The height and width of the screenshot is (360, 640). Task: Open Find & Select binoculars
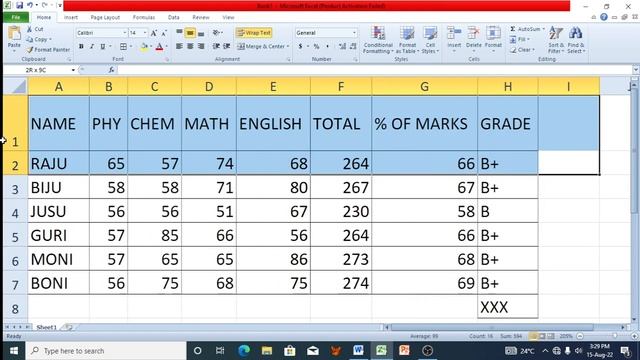[576, 40]
